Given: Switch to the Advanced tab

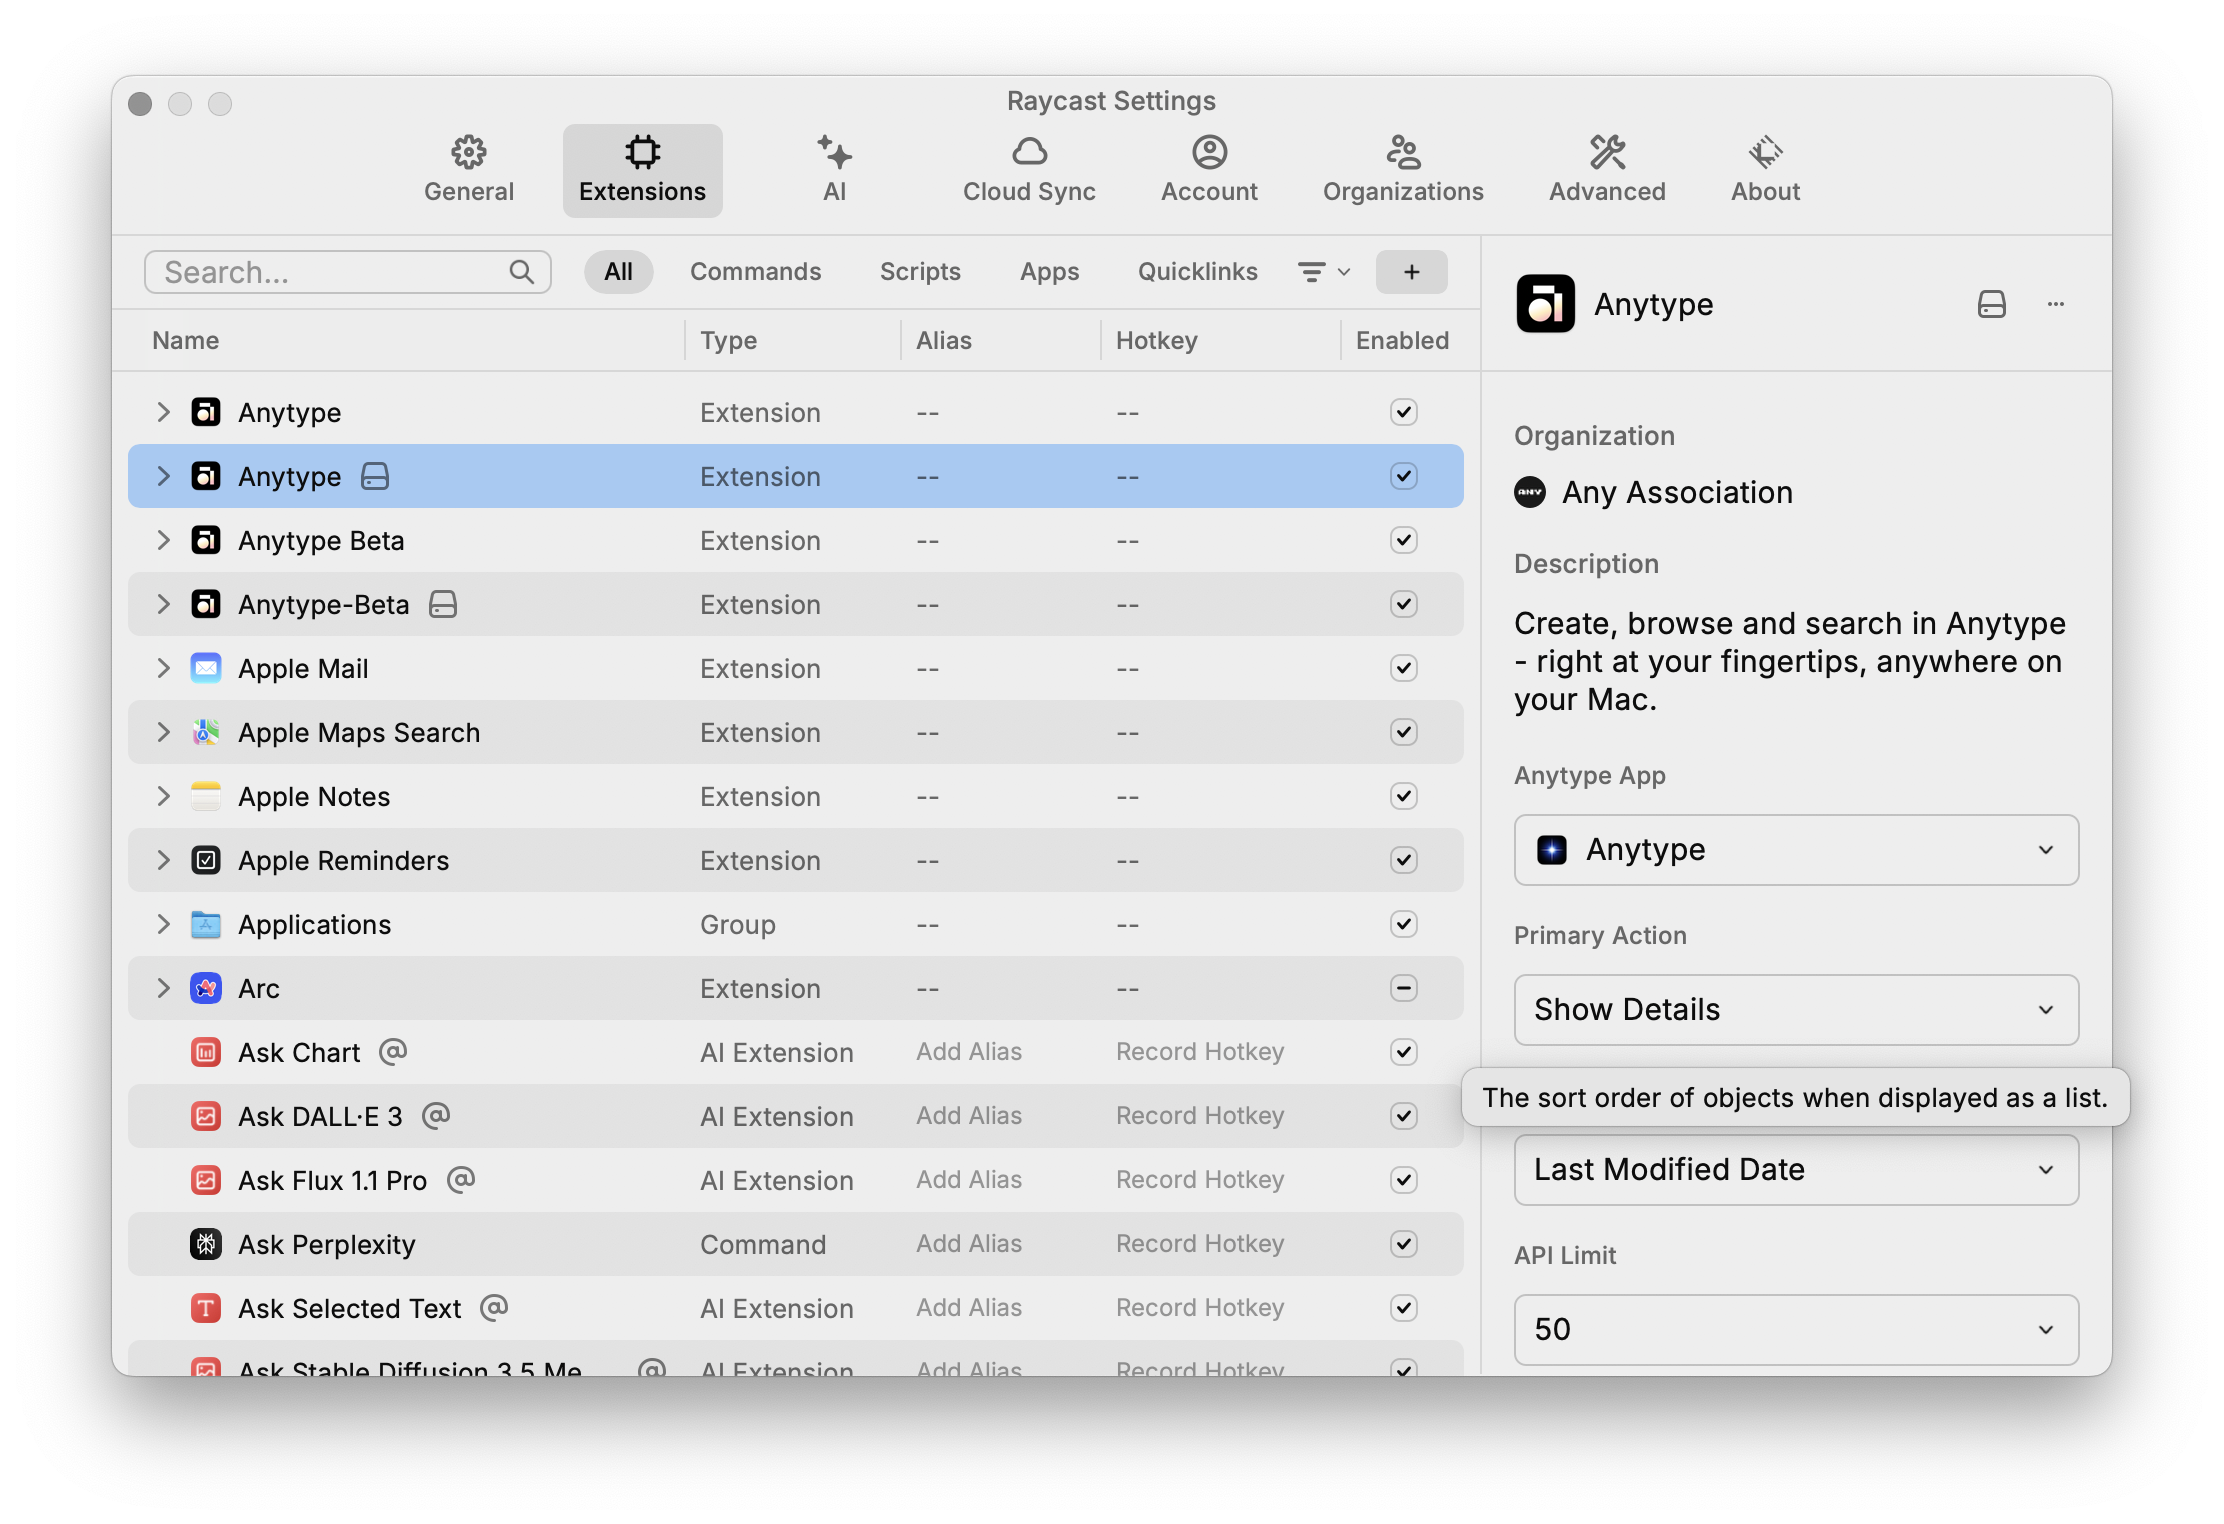Looking at the screenshot, I should click(1607, 170).
